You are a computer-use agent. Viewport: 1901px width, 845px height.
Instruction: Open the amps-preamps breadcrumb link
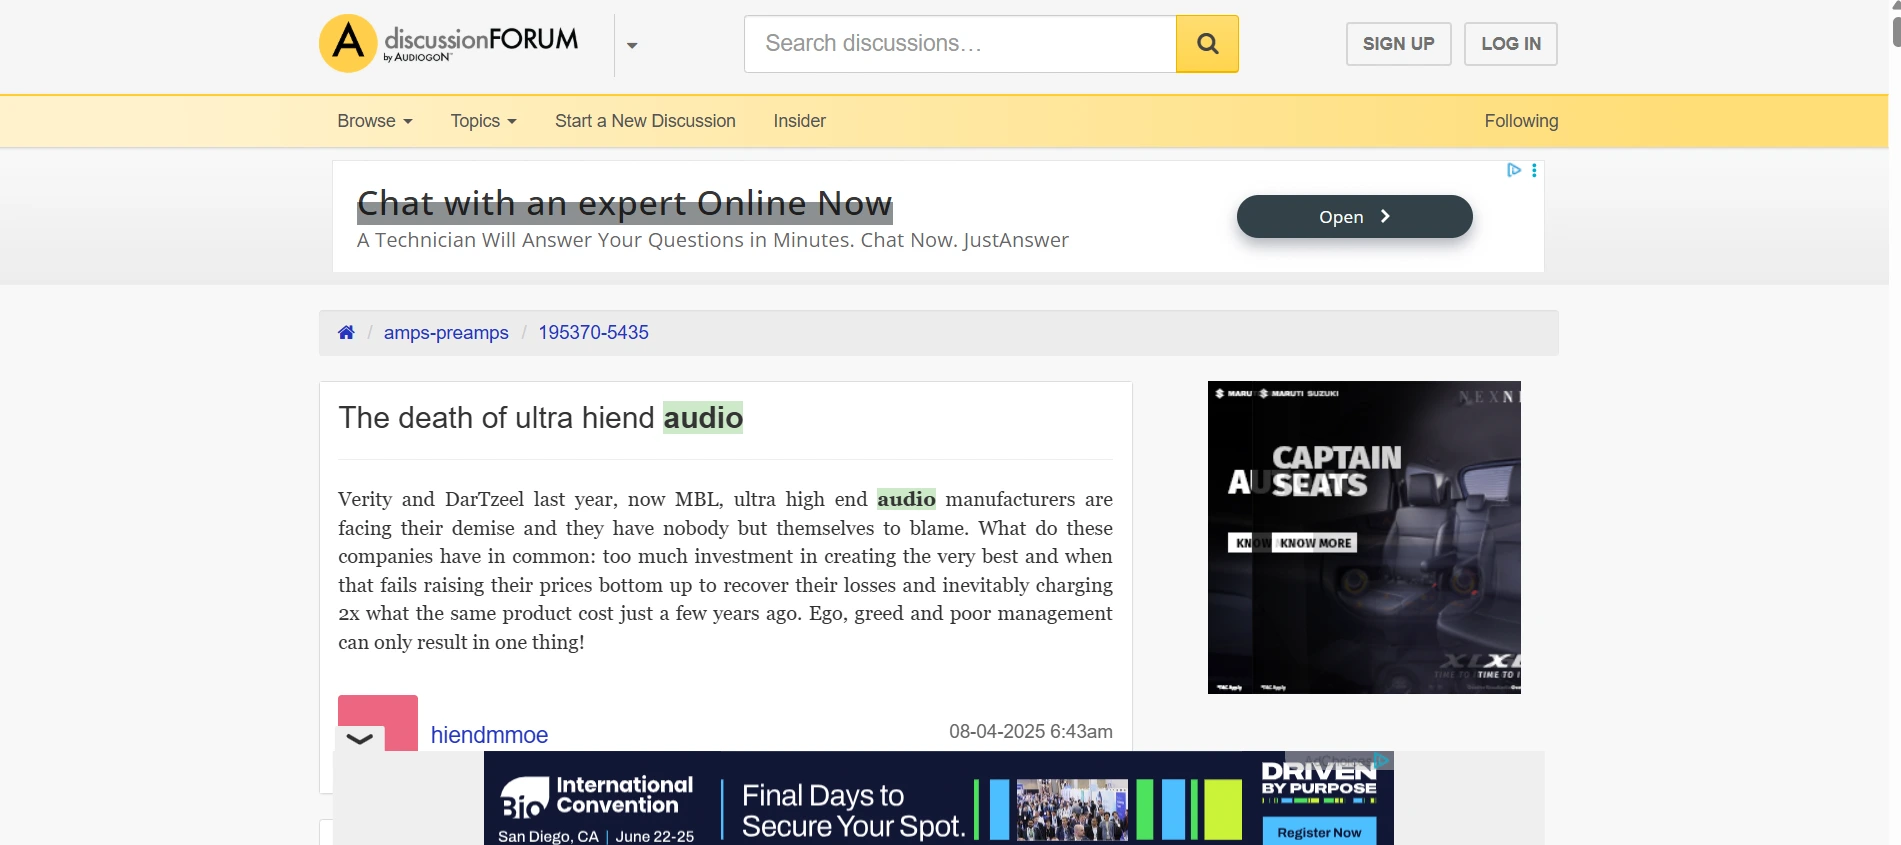point(446,332)
